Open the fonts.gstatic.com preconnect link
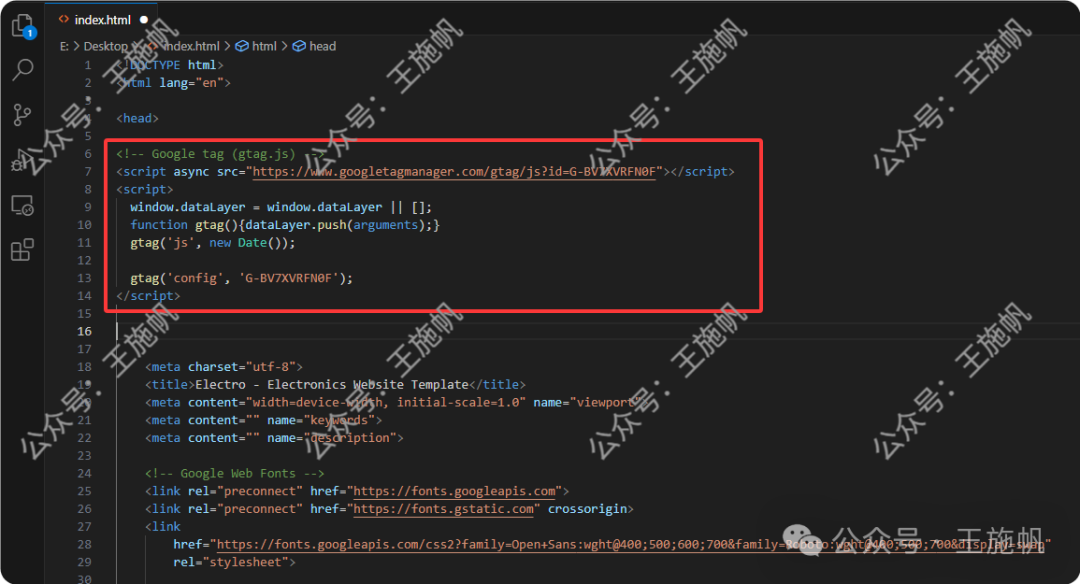The image size is (1080, 584). [444, 509]
